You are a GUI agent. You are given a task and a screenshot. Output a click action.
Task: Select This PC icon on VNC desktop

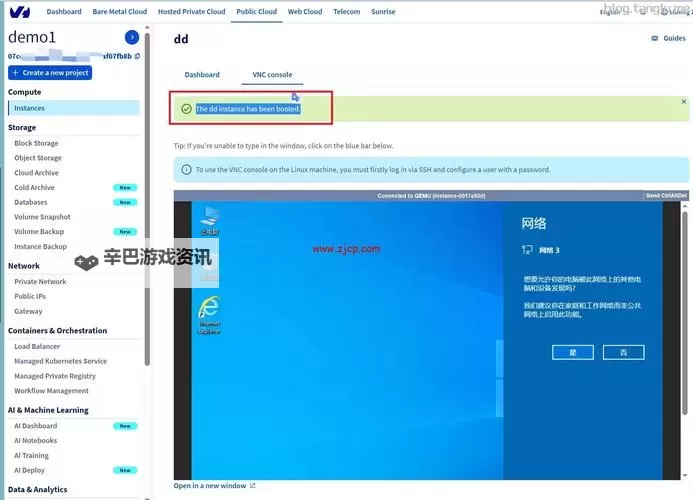coord(210,221)
